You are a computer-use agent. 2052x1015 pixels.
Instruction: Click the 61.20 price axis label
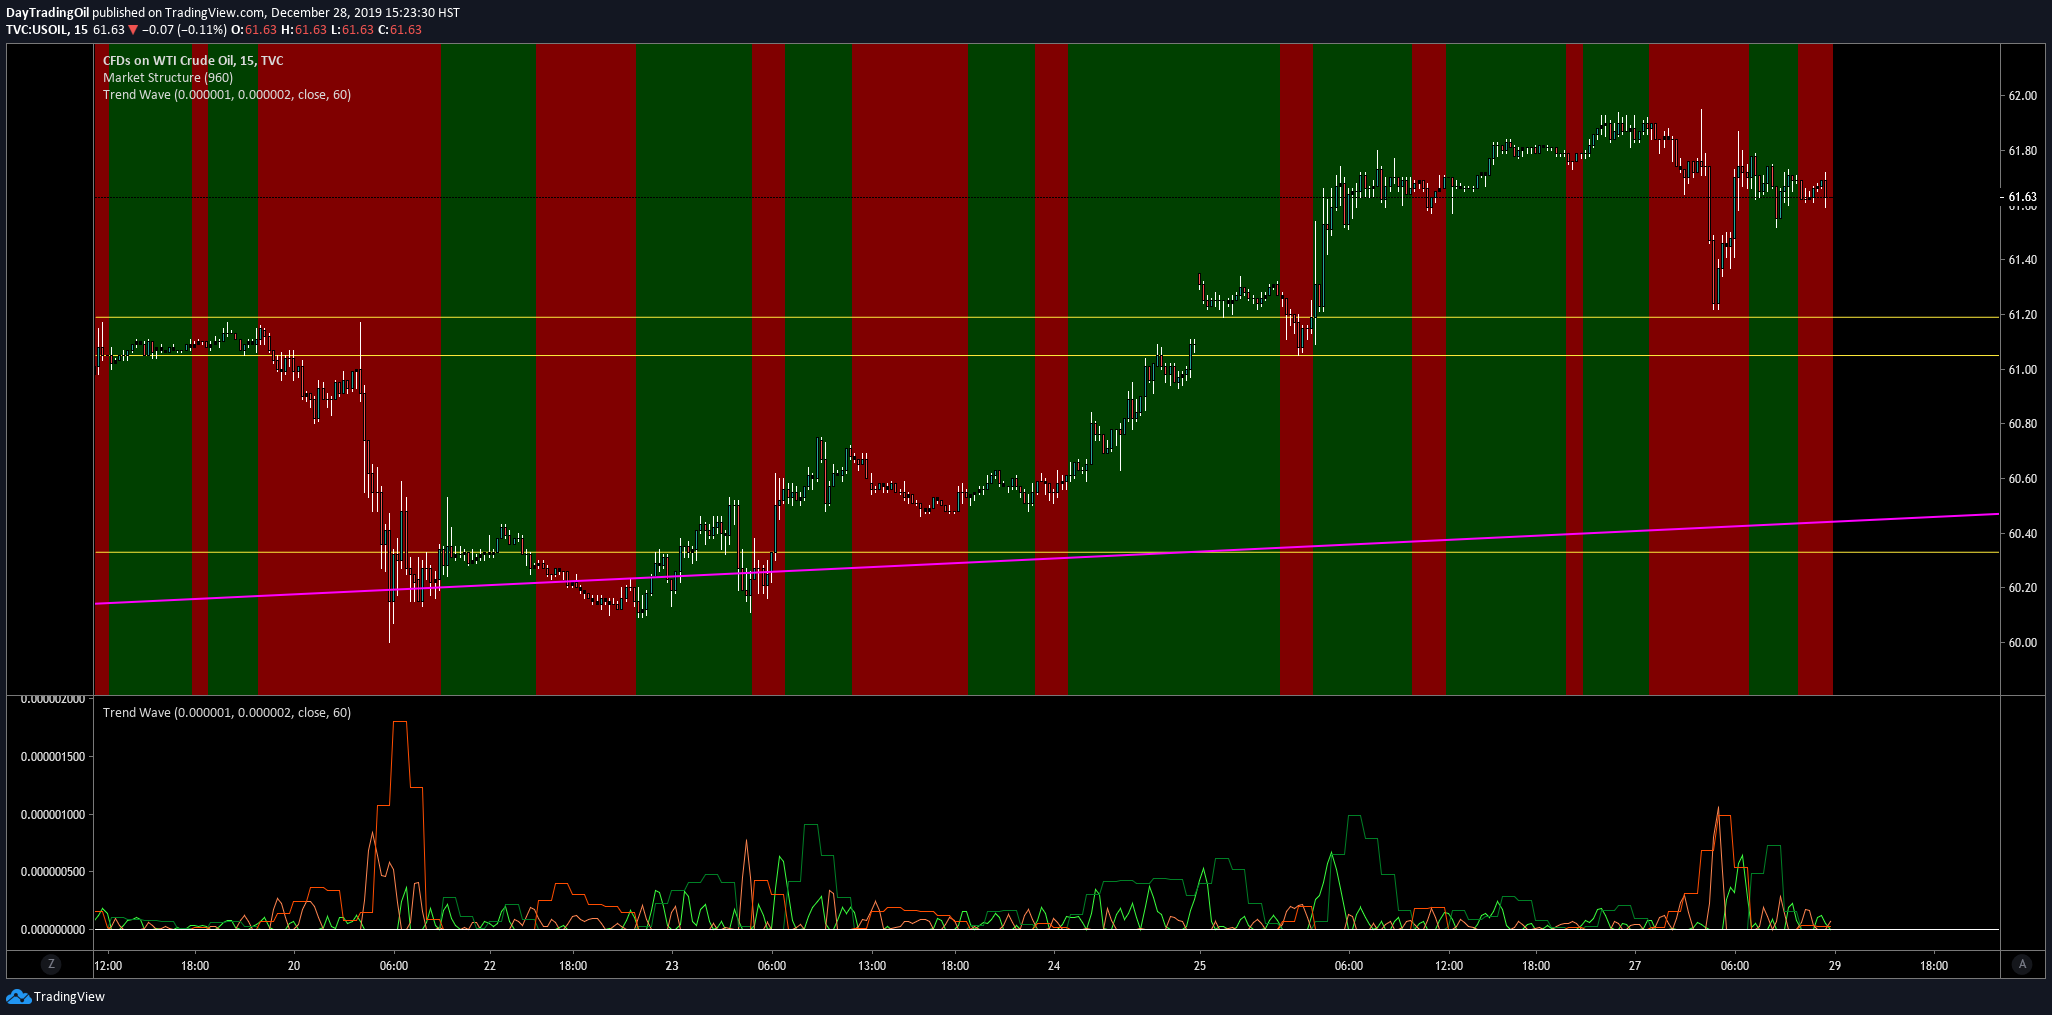point(2023,315)
